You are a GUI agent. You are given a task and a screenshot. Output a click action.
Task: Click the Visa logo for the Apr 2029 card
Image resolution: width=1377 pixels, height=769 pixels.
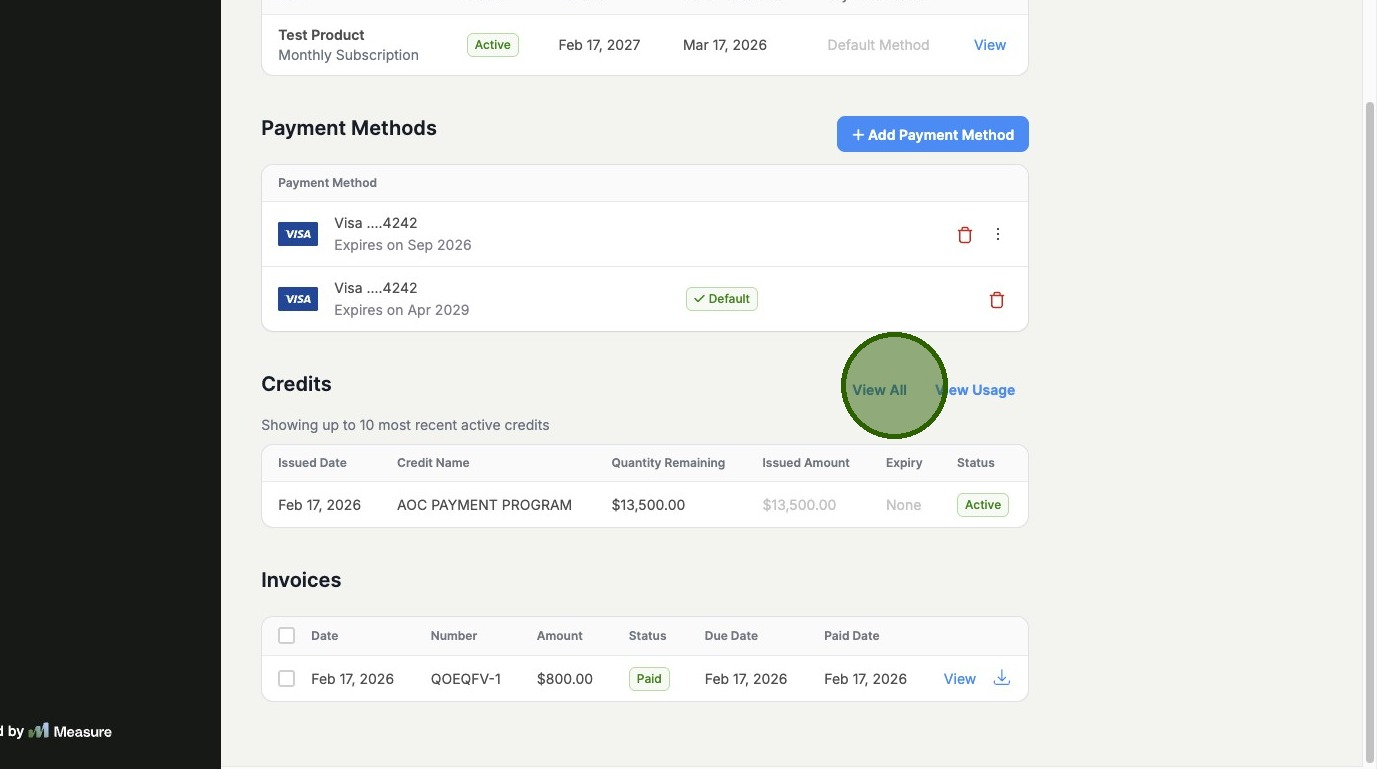pyautogui.click(x=298, y=299)
